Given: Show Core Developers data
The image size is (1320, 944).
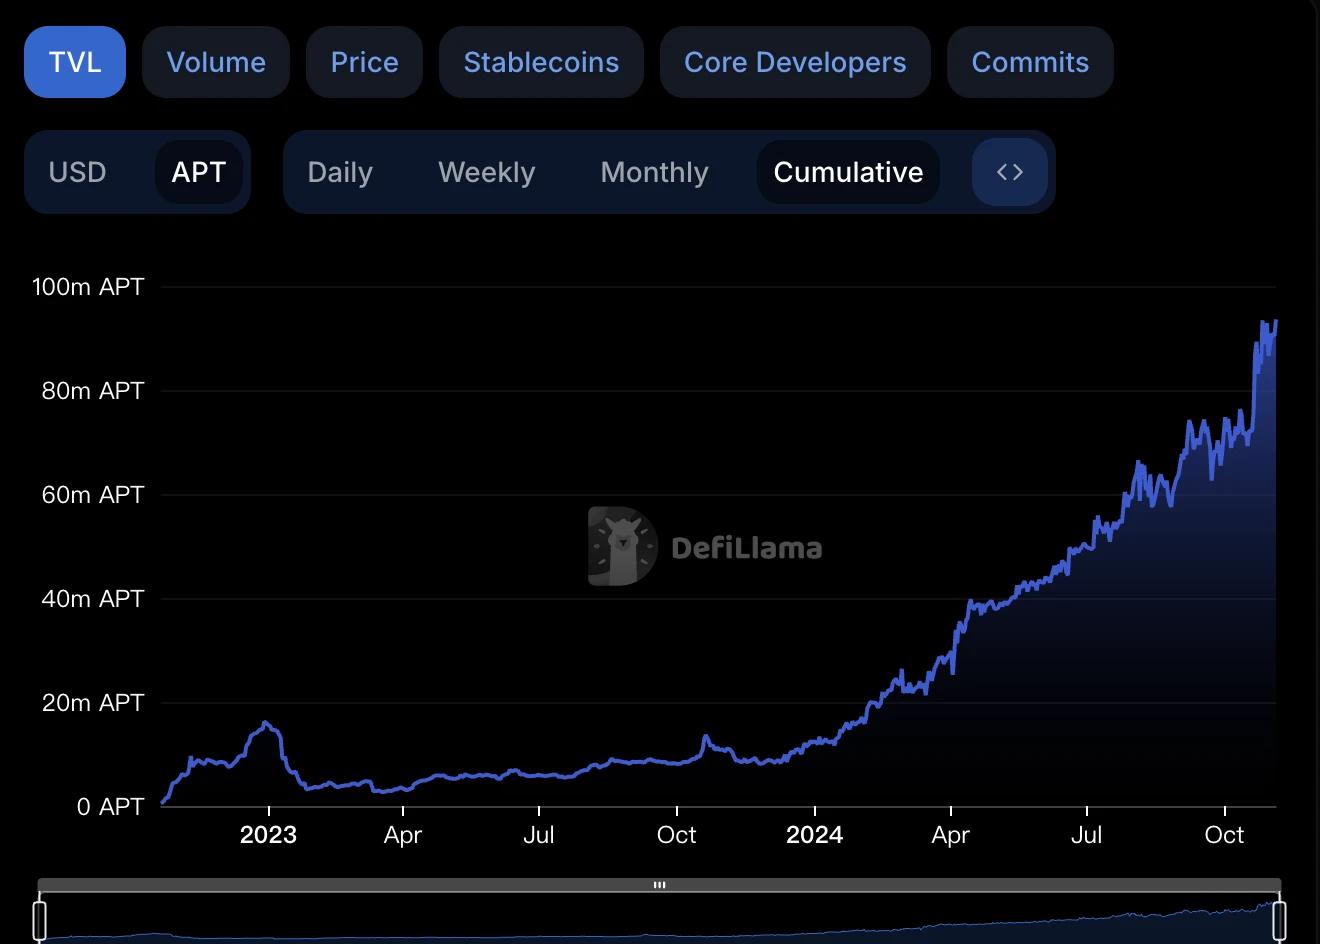Looking at the screenshot, I should click(795, 62).
